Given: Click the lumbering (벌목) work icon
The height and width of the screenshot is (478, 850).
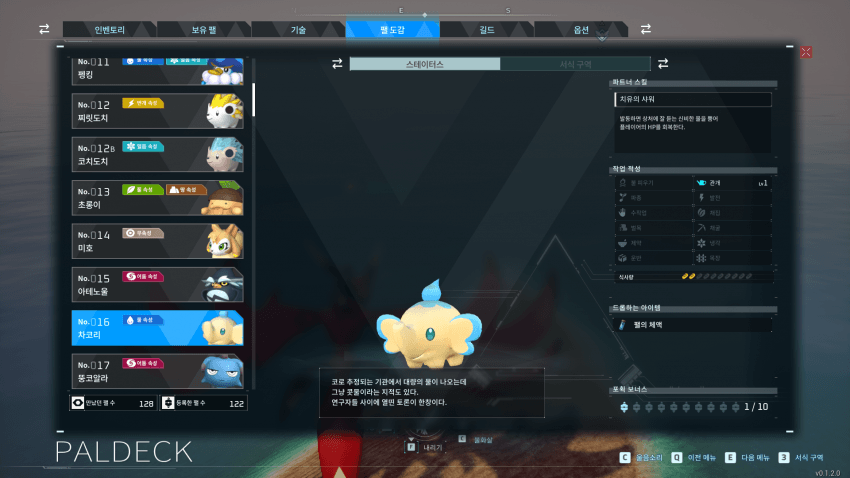Looking at the screenshot, I should [x=623, y=228].
